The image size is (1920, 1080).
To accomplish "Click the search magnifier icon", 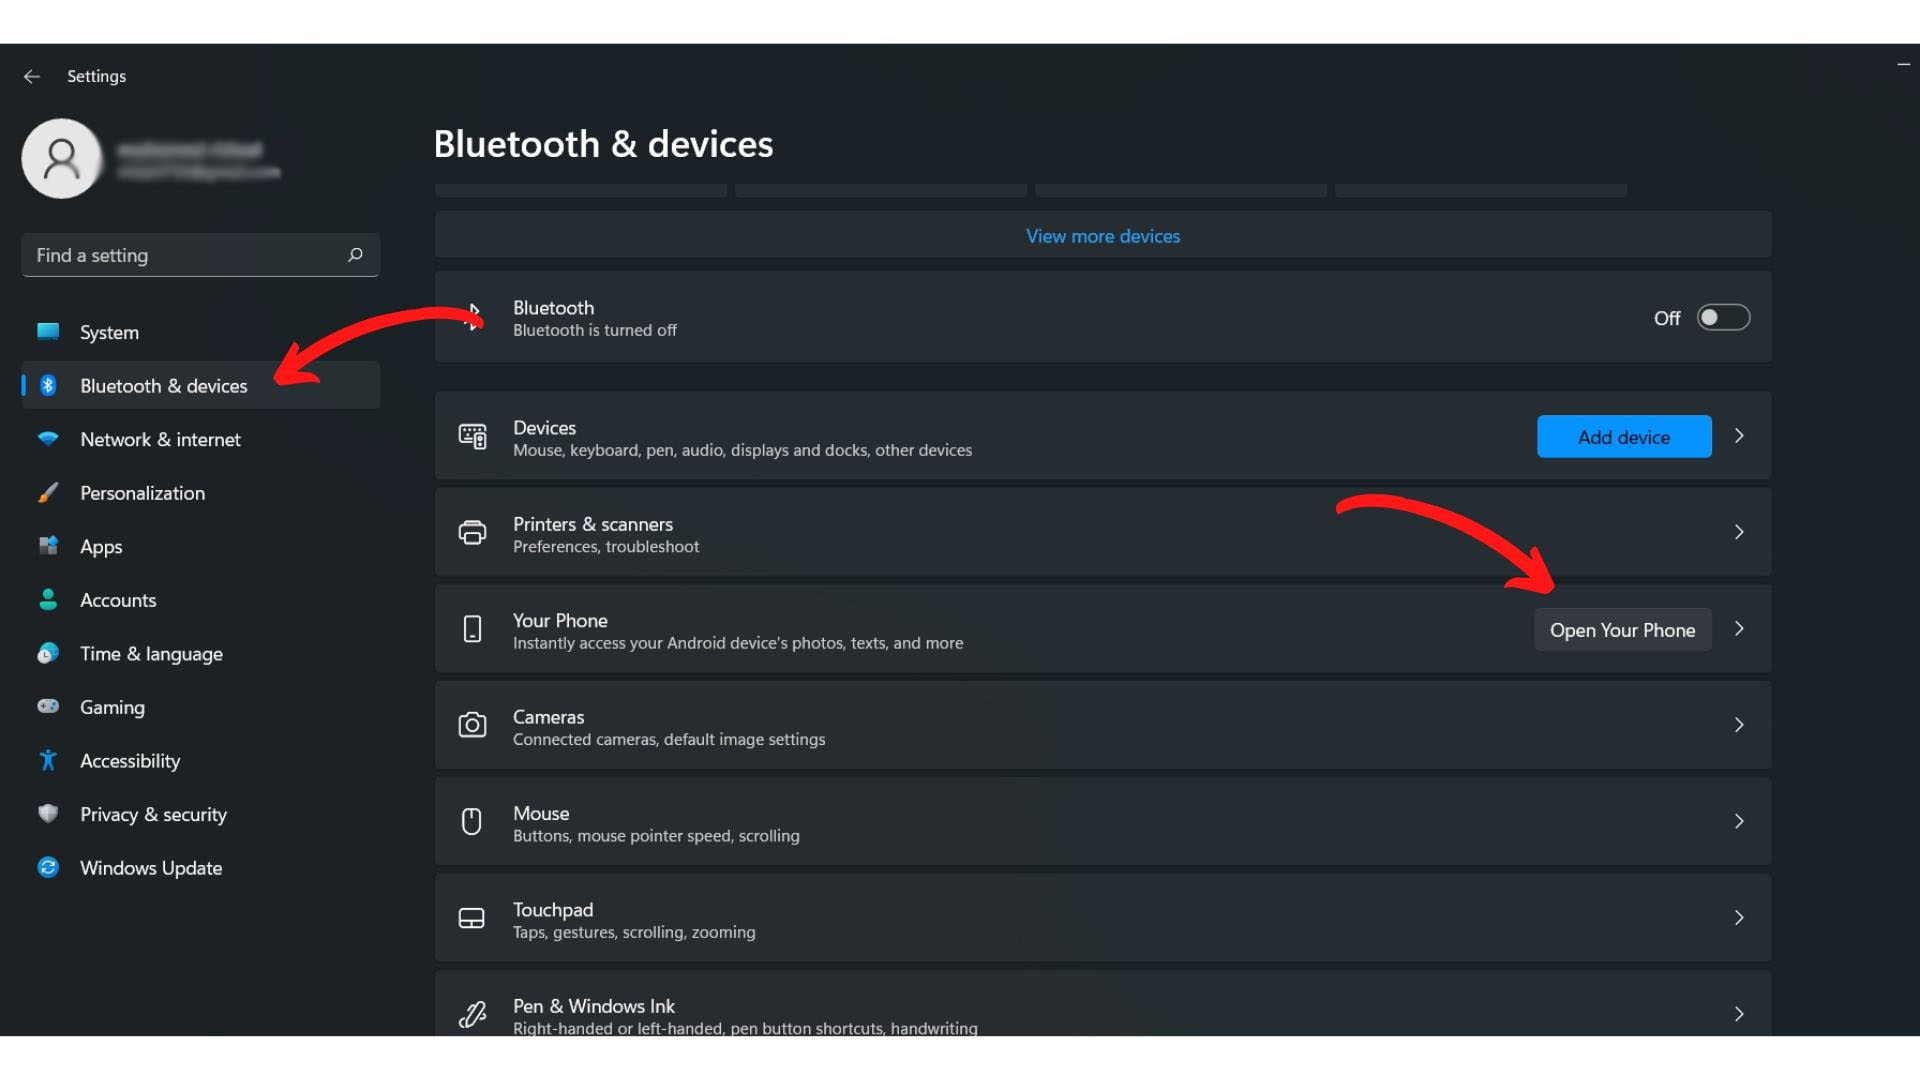I will point(355,255).
